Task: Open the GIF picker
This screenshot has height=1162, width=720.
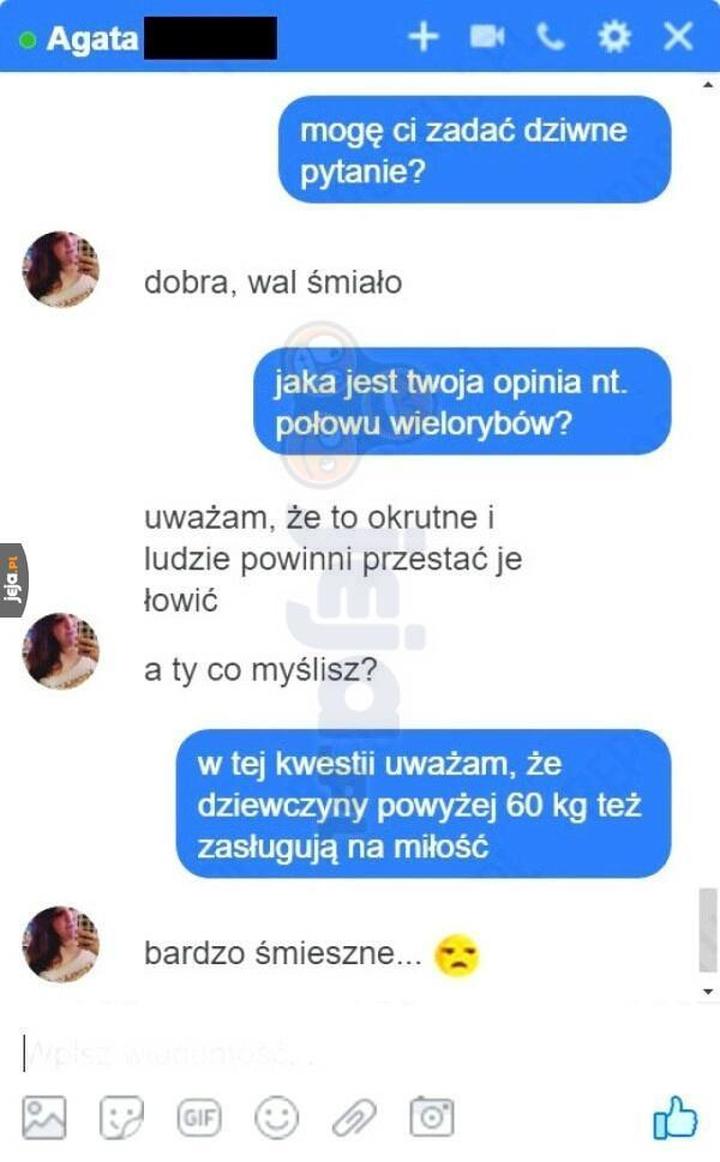Action: 199,1117
